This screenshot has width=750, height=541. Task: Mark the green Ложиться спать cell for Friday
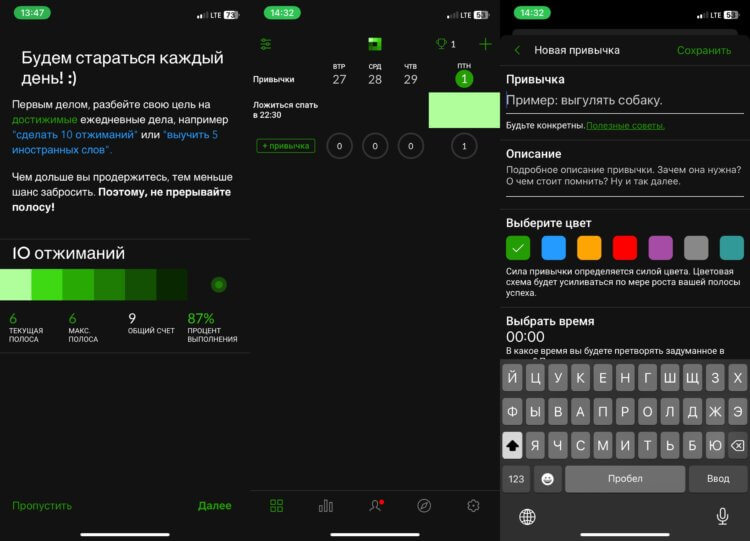coord(464,110)
